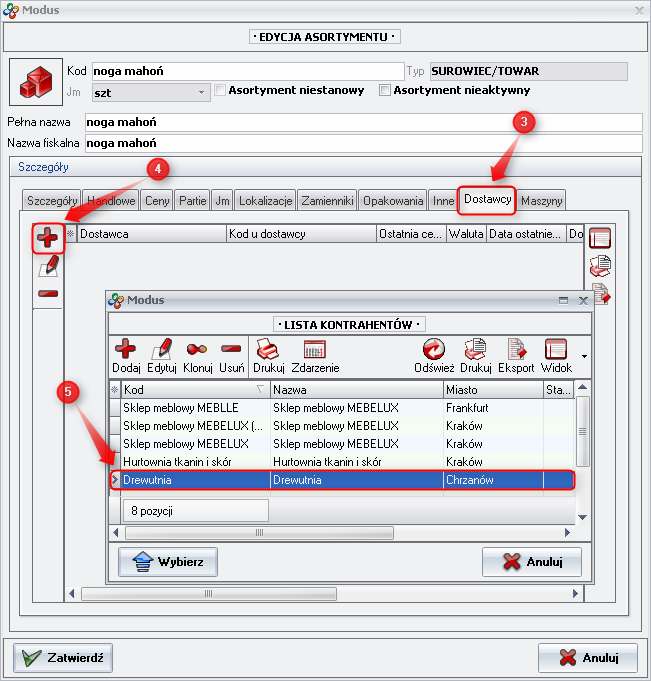Click the Drukuj icon left of Zdarzenie

(268, 356)
